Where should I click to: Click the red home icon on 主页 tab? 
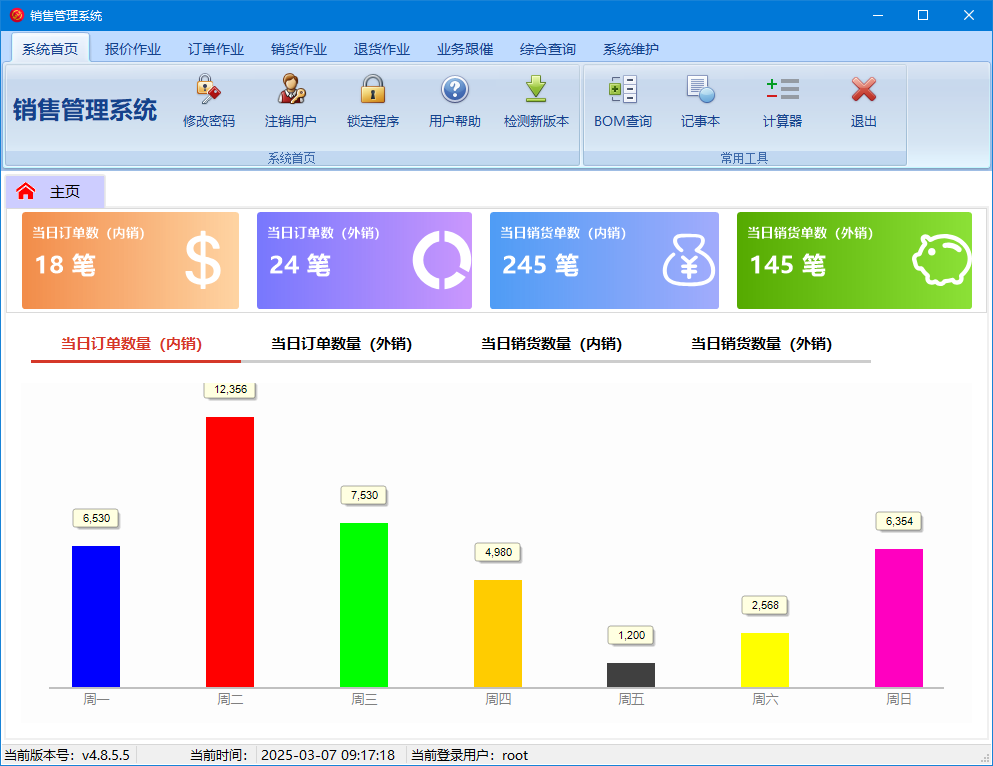pos(26,191)
